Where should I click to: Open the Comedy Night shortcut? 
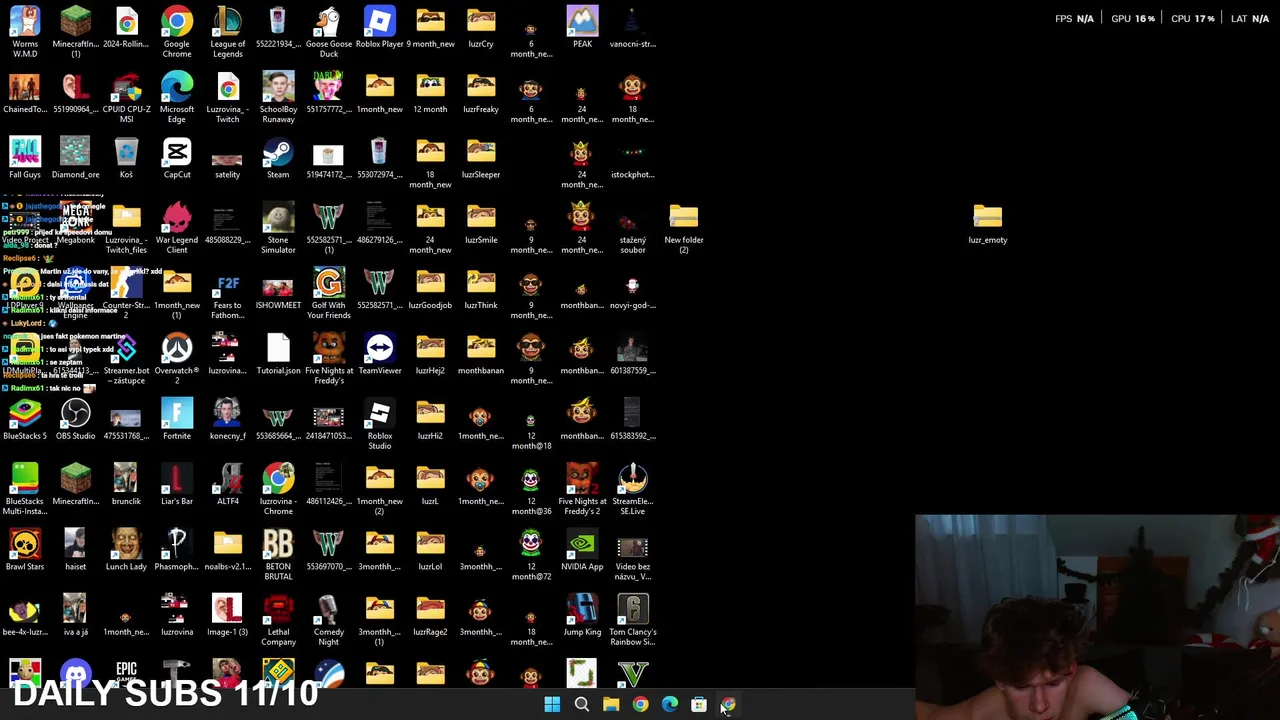pyautogui.click(x=328, y=619)
